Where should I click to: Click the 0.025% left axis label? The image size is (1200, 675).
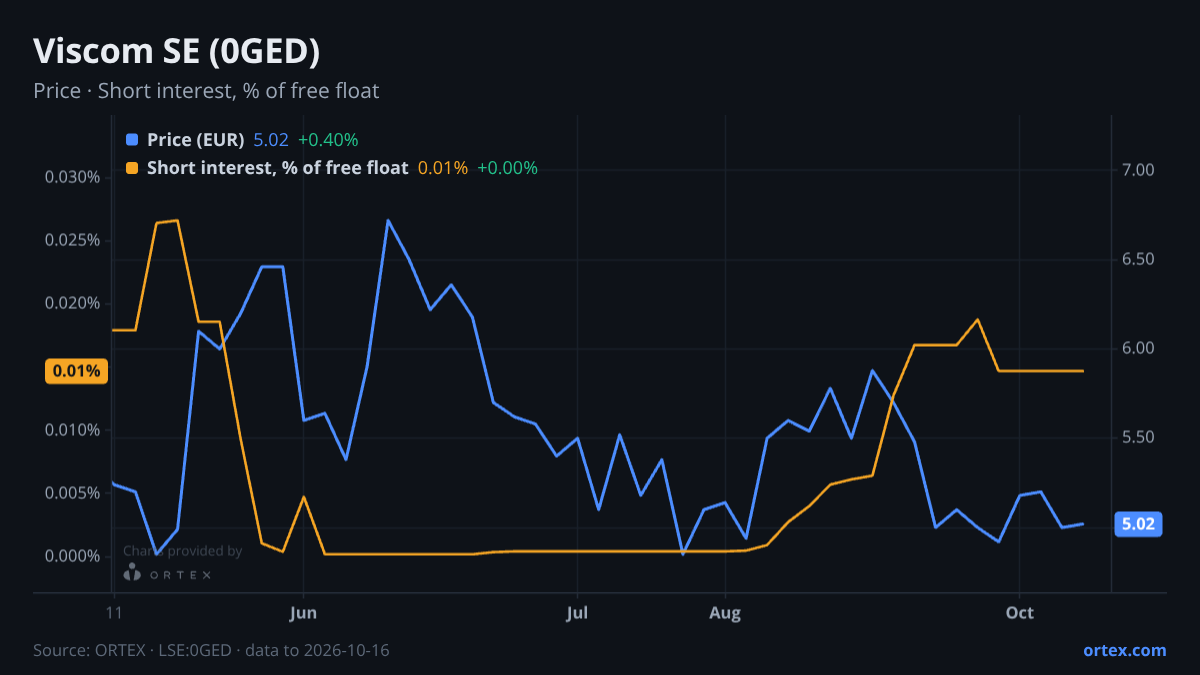click(x=73, y=240)
